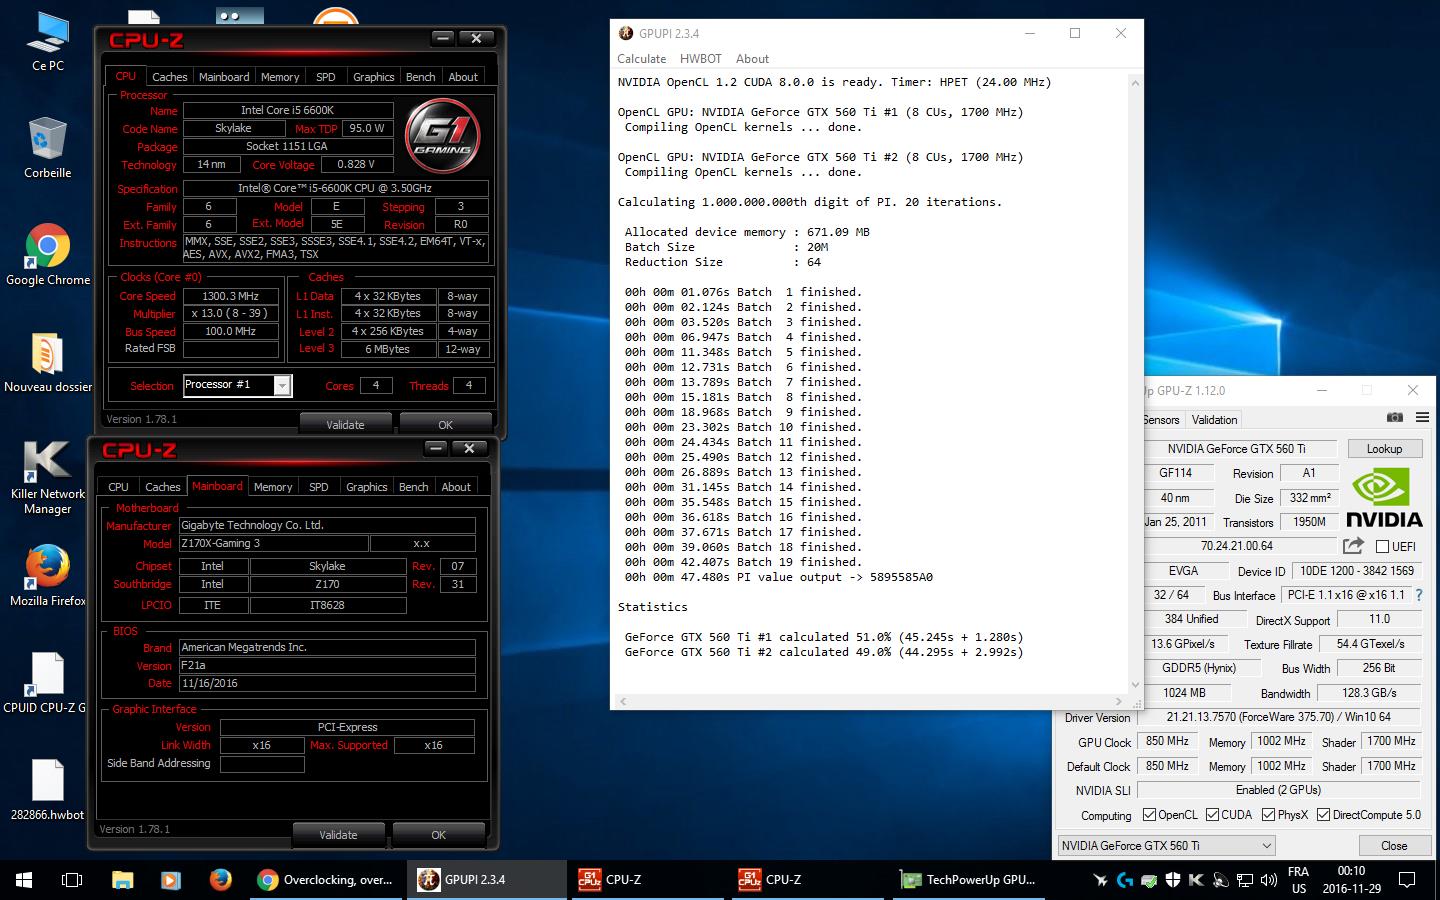This screenshot has height=900, width=1440.
Task: Click GPUPI horizontal scrollbar right arrow
Action: point(1119,701)
